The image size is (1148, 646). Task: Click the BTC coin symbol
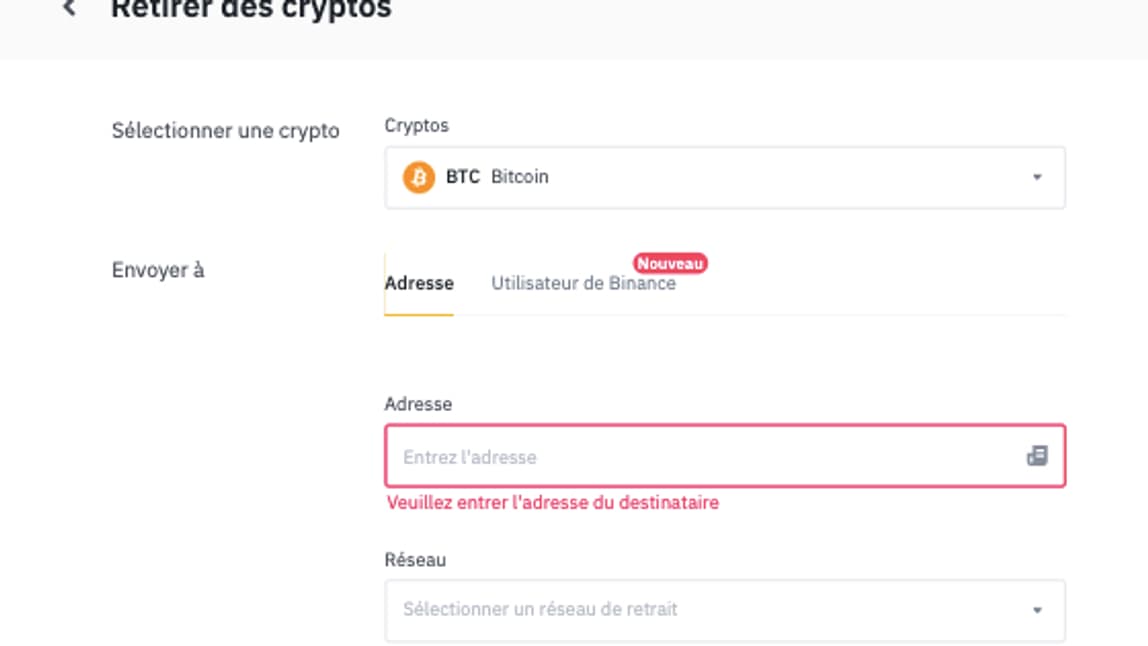(465, 177)
